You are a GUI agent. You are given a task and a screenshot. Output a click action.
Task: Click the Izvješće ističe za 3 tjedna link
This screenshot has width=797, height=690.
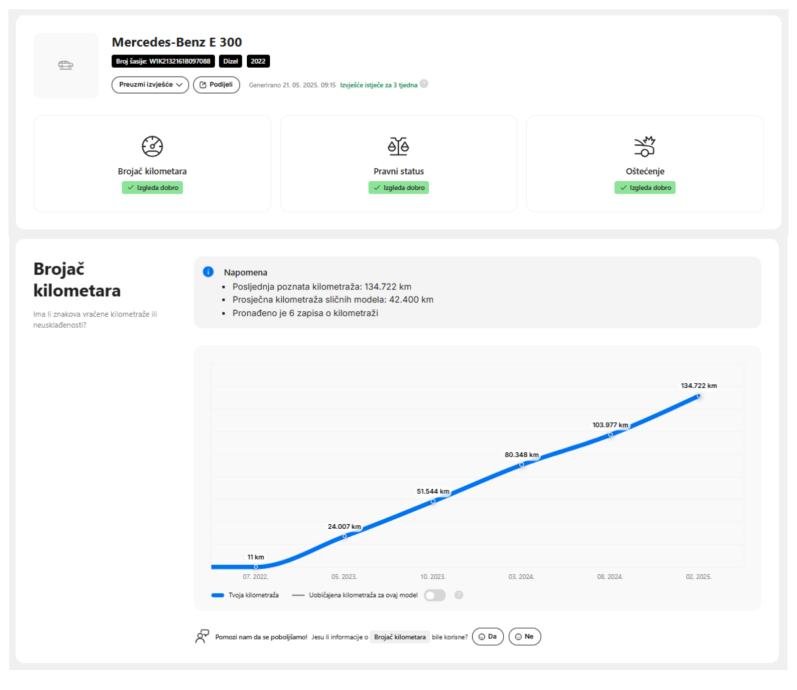379,85
